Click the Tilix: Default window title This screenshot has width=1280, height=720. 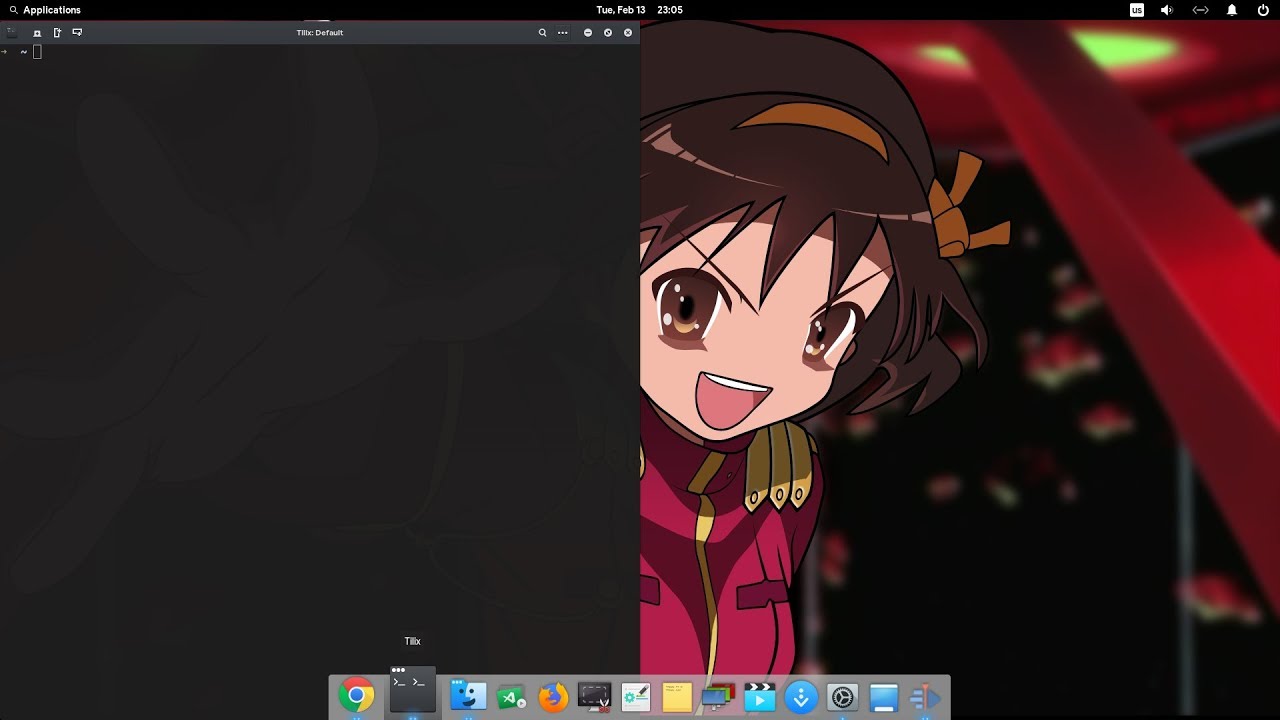[x=319, y=32]
